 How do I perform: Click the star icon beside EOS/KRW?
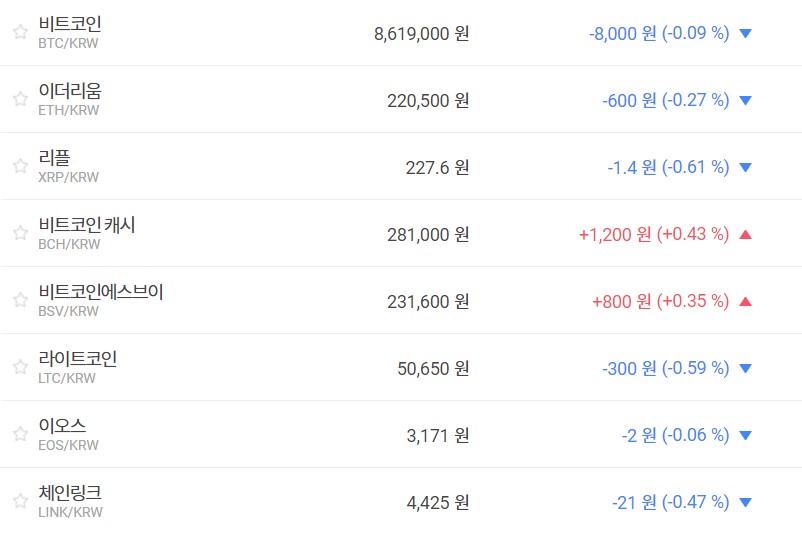(x=20, y=434)
